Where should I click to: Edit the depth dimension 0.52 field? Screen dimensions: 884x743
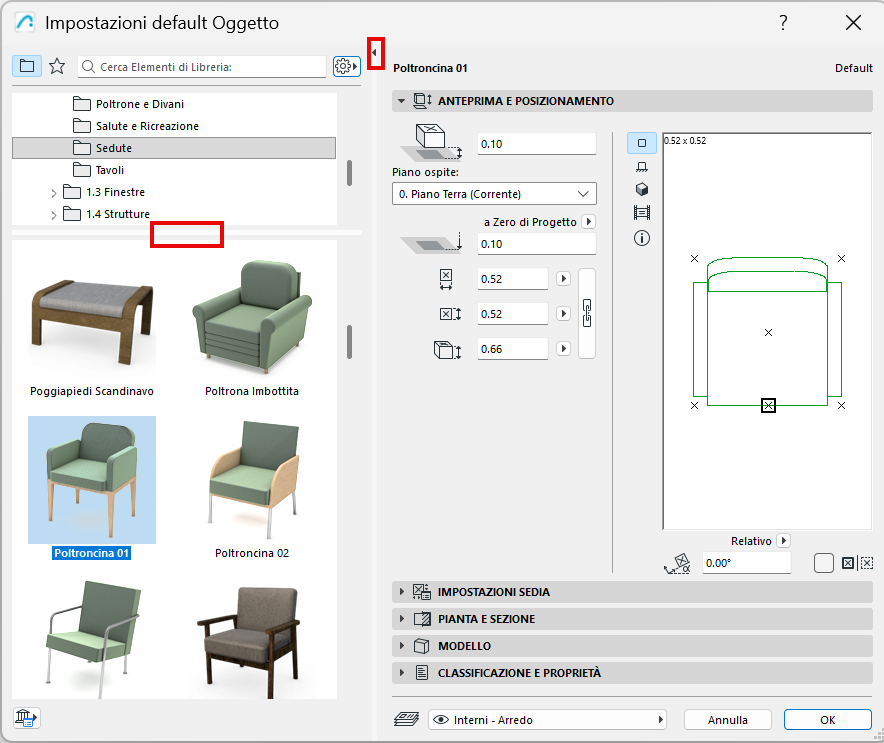coord(512,314)
